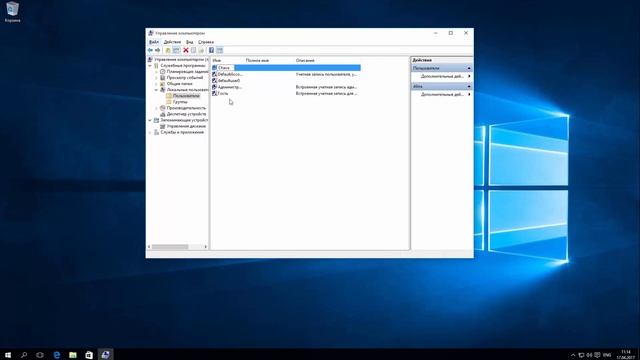This screenshot has height=360, width=640.
Task: Collapse the Запоминающие устройства tree node
Action: [x=150, y=120]
